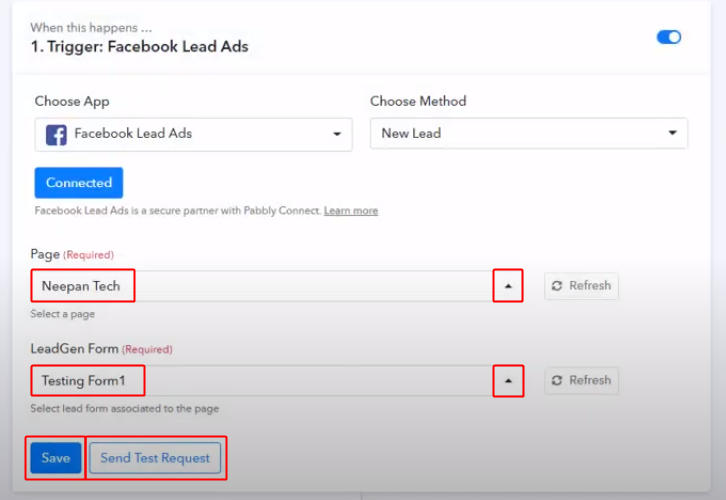
Task: Click the Save button
Action: click(x=56, y=458)
